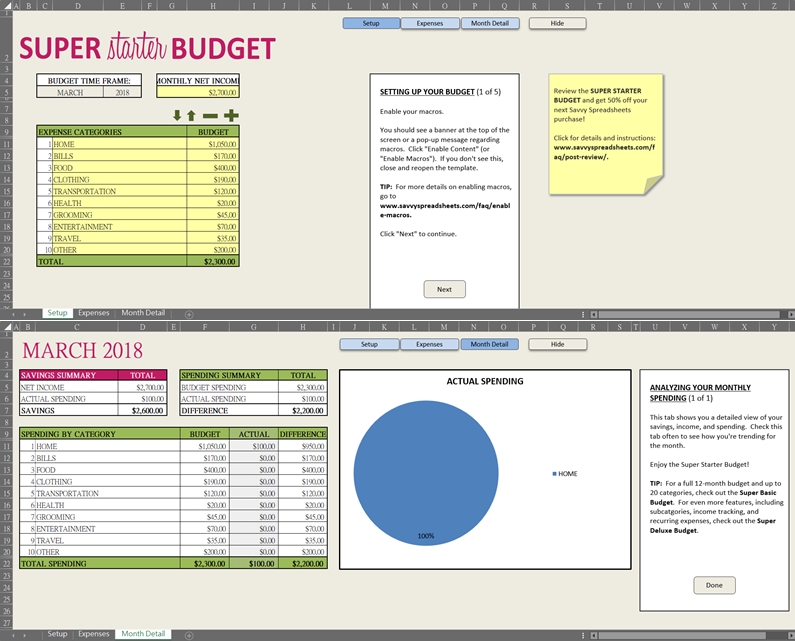The height and width of the screenshot is (641, 795).
Task: Select the 2018 budget year cell
Action: 122,92
